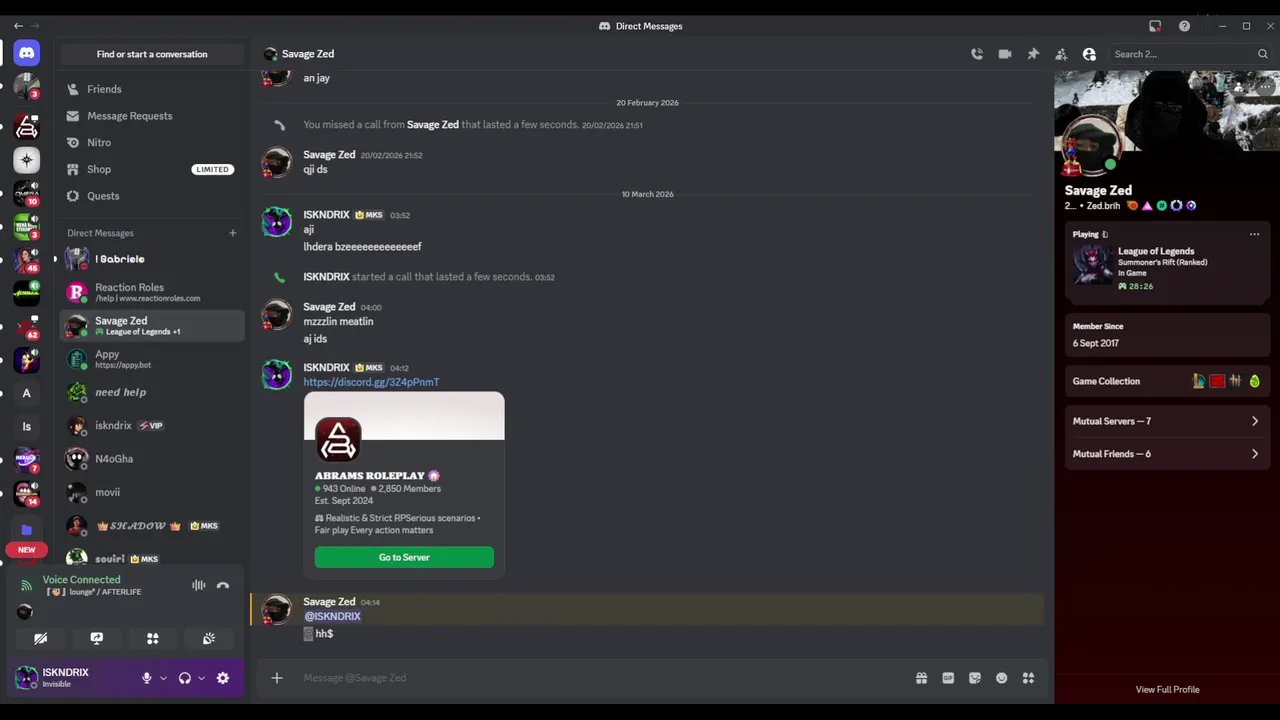Click the message input for Savage Zed
The image size is (1280, 720).
(600, 678)
